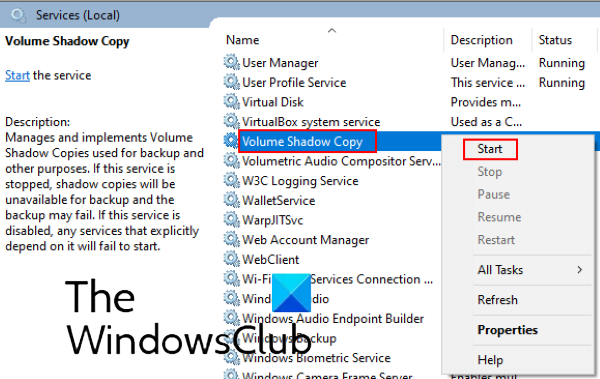Choose Restart in the context menu

496,240
